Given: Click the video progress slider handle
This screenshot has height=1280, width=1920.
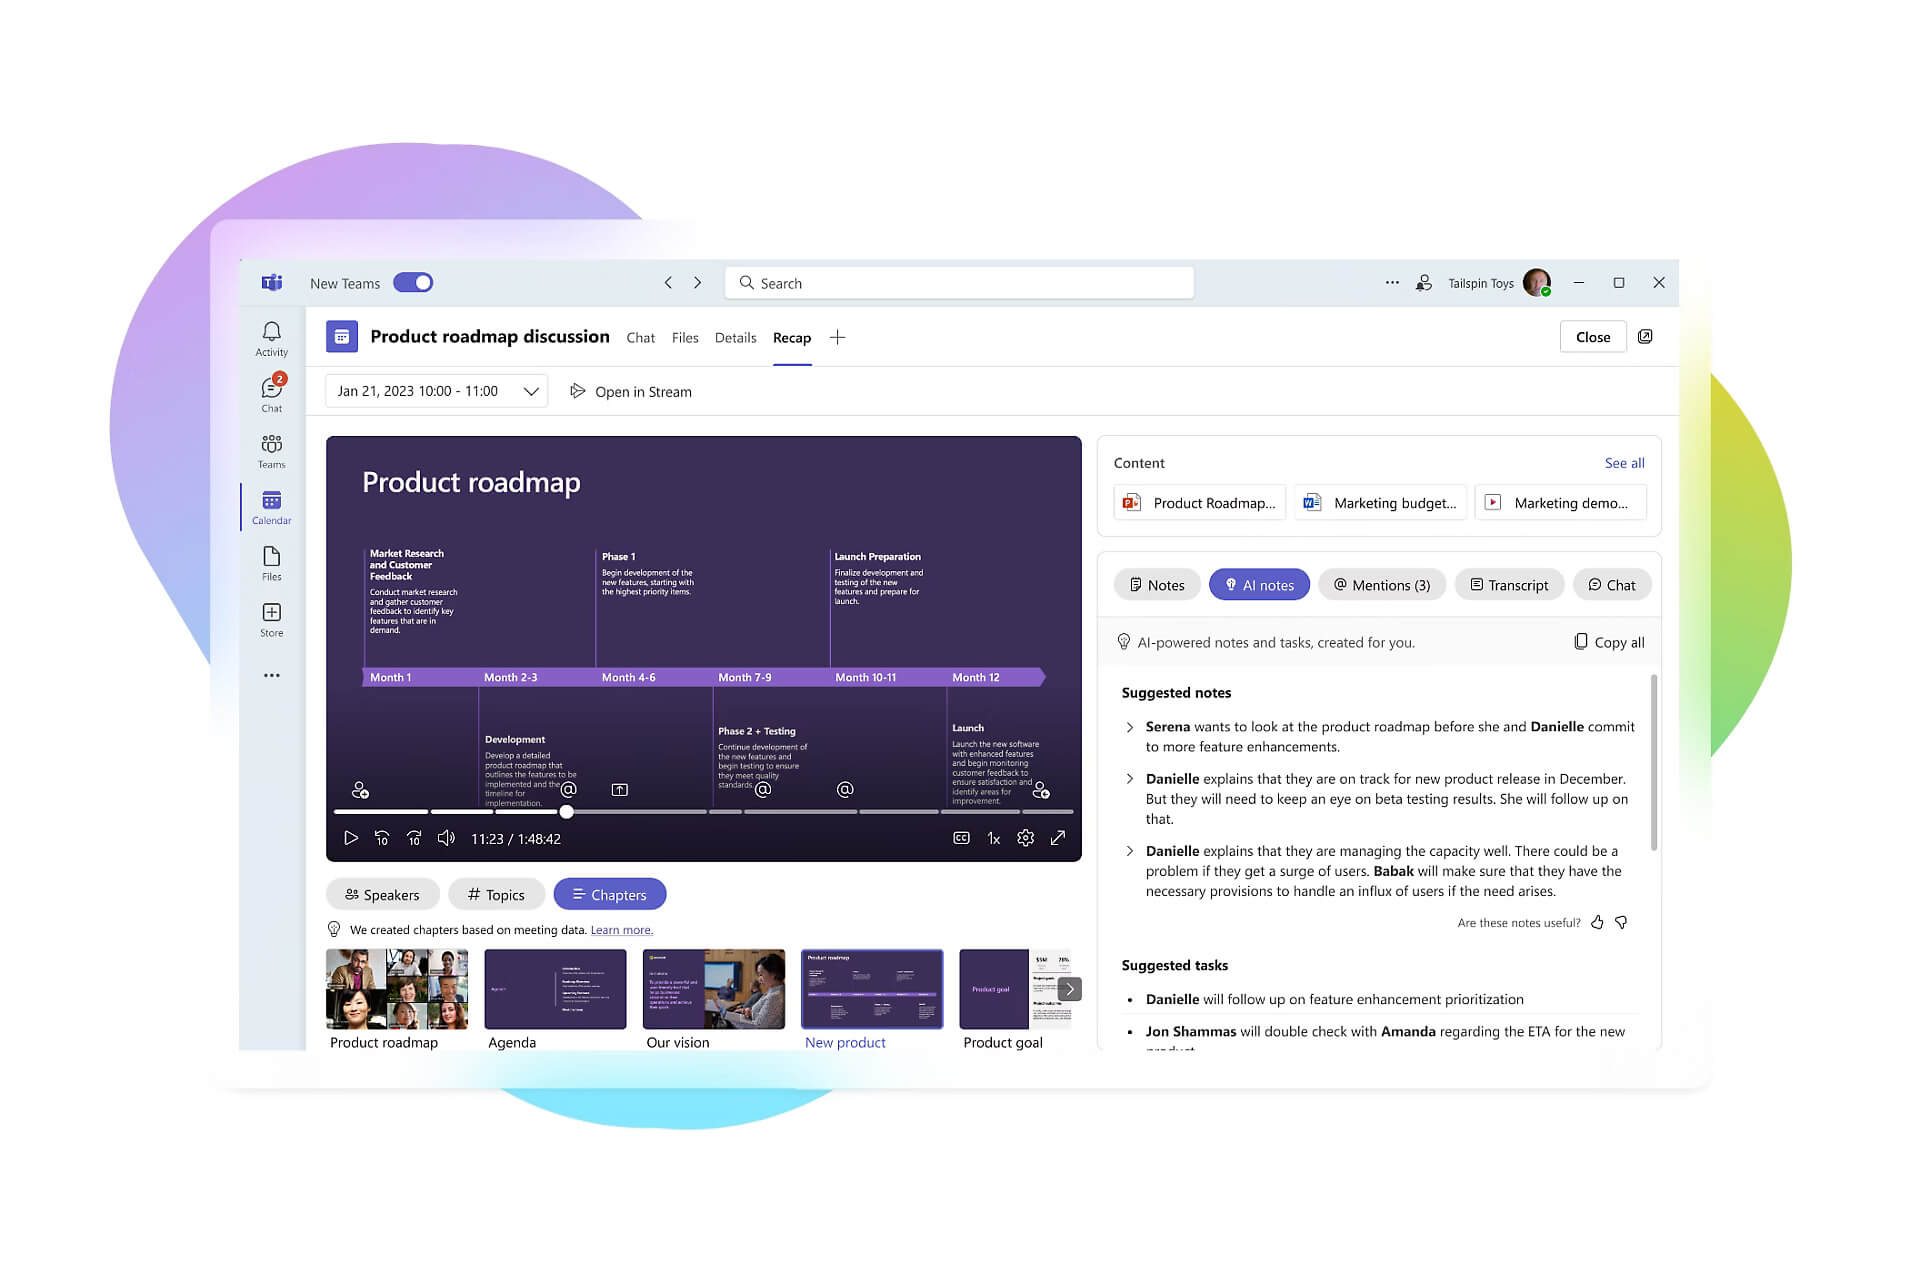Looking at the screenshot, I should 567,812.
